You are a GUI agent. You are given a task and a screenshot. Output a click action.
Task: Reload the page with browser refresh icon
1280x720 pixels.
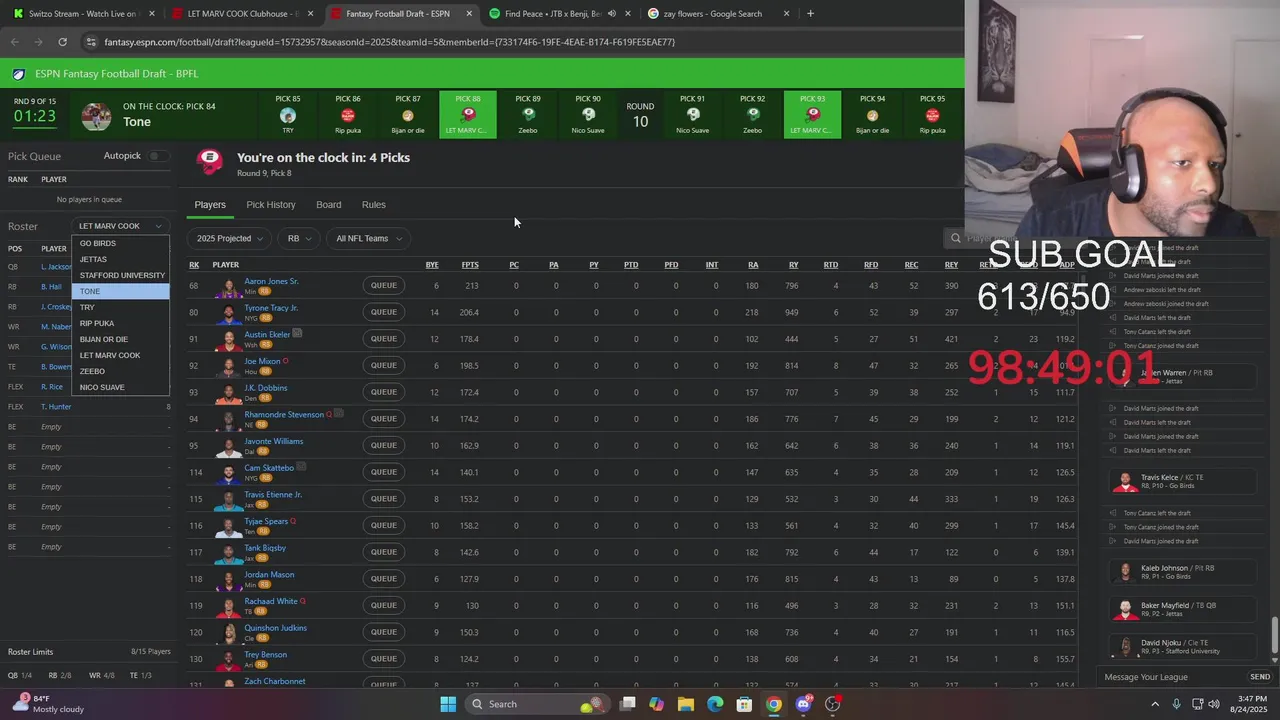[62, 42]
